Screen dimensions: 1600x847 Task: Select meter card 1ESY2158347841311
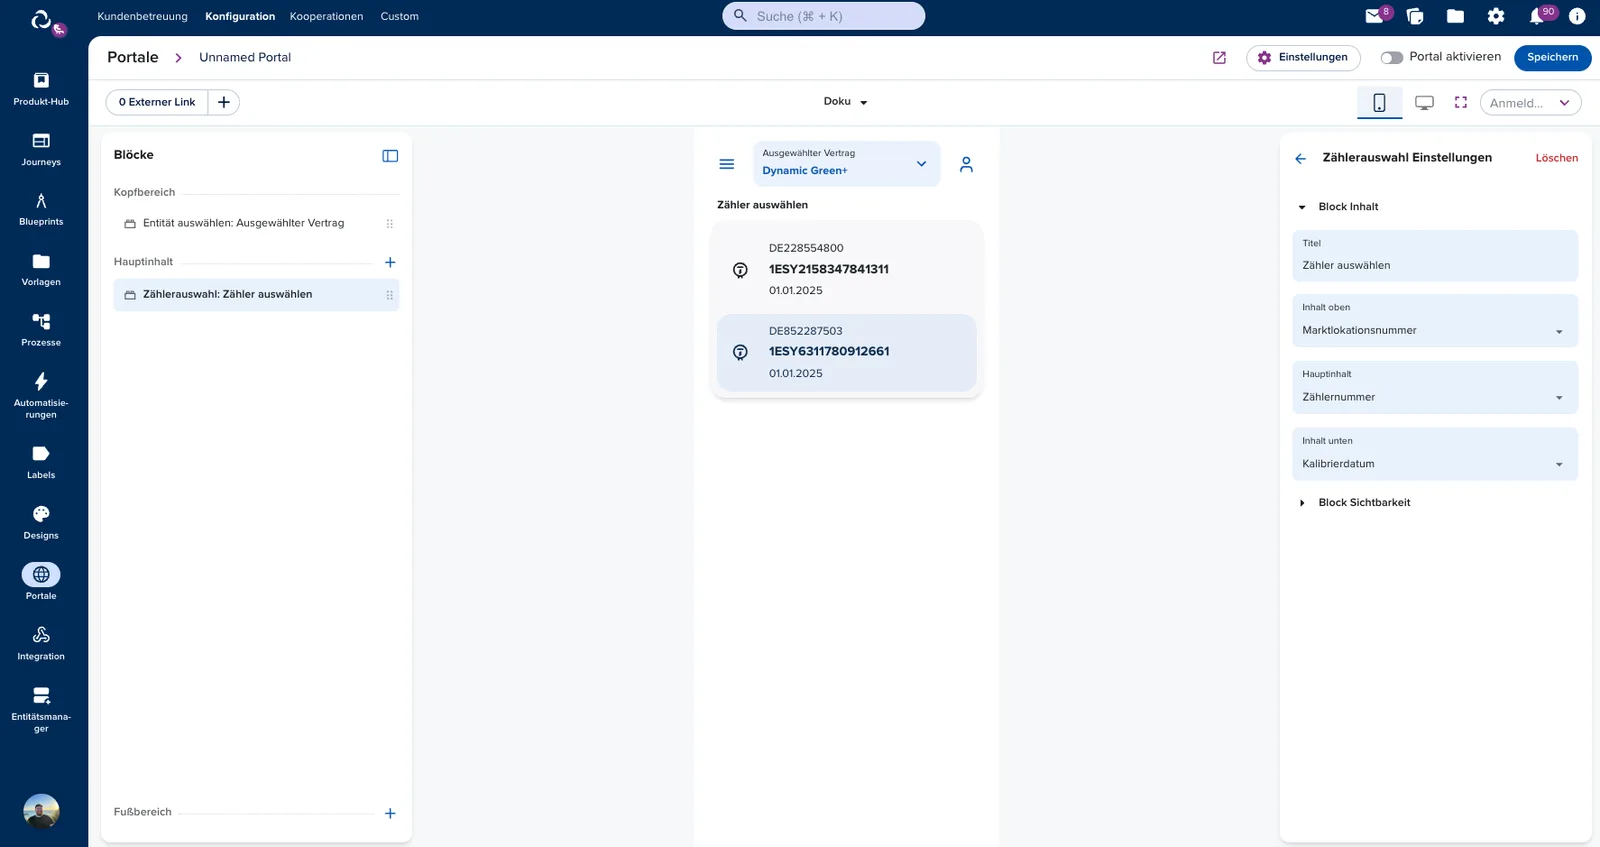[x=846, y=269]
